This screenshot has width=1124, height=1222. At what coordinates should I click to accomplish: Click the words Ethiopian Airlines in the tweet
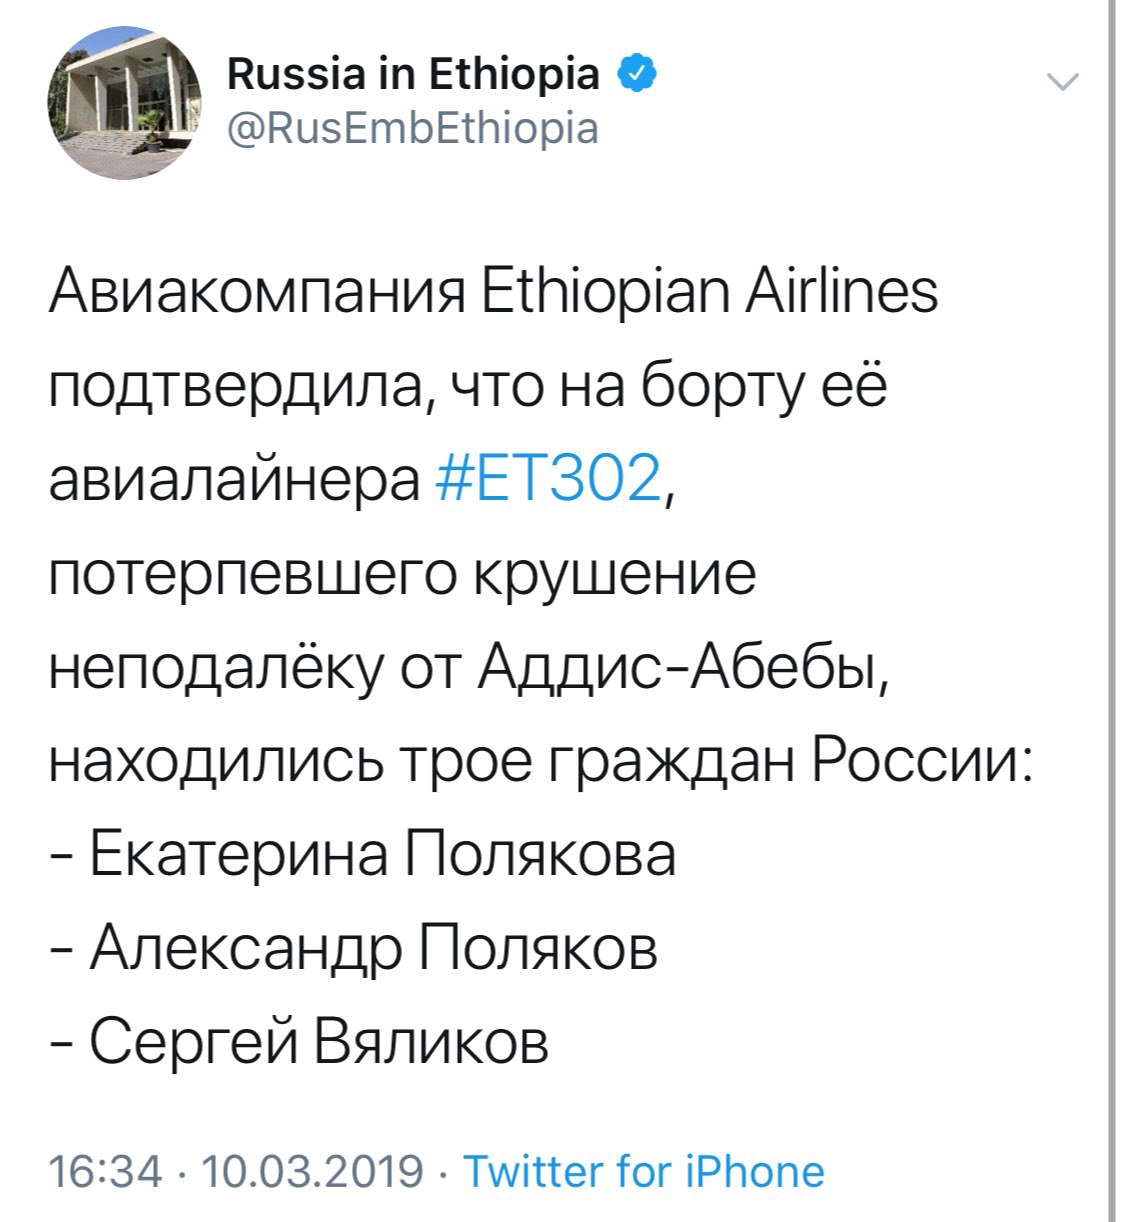point(709,293)
